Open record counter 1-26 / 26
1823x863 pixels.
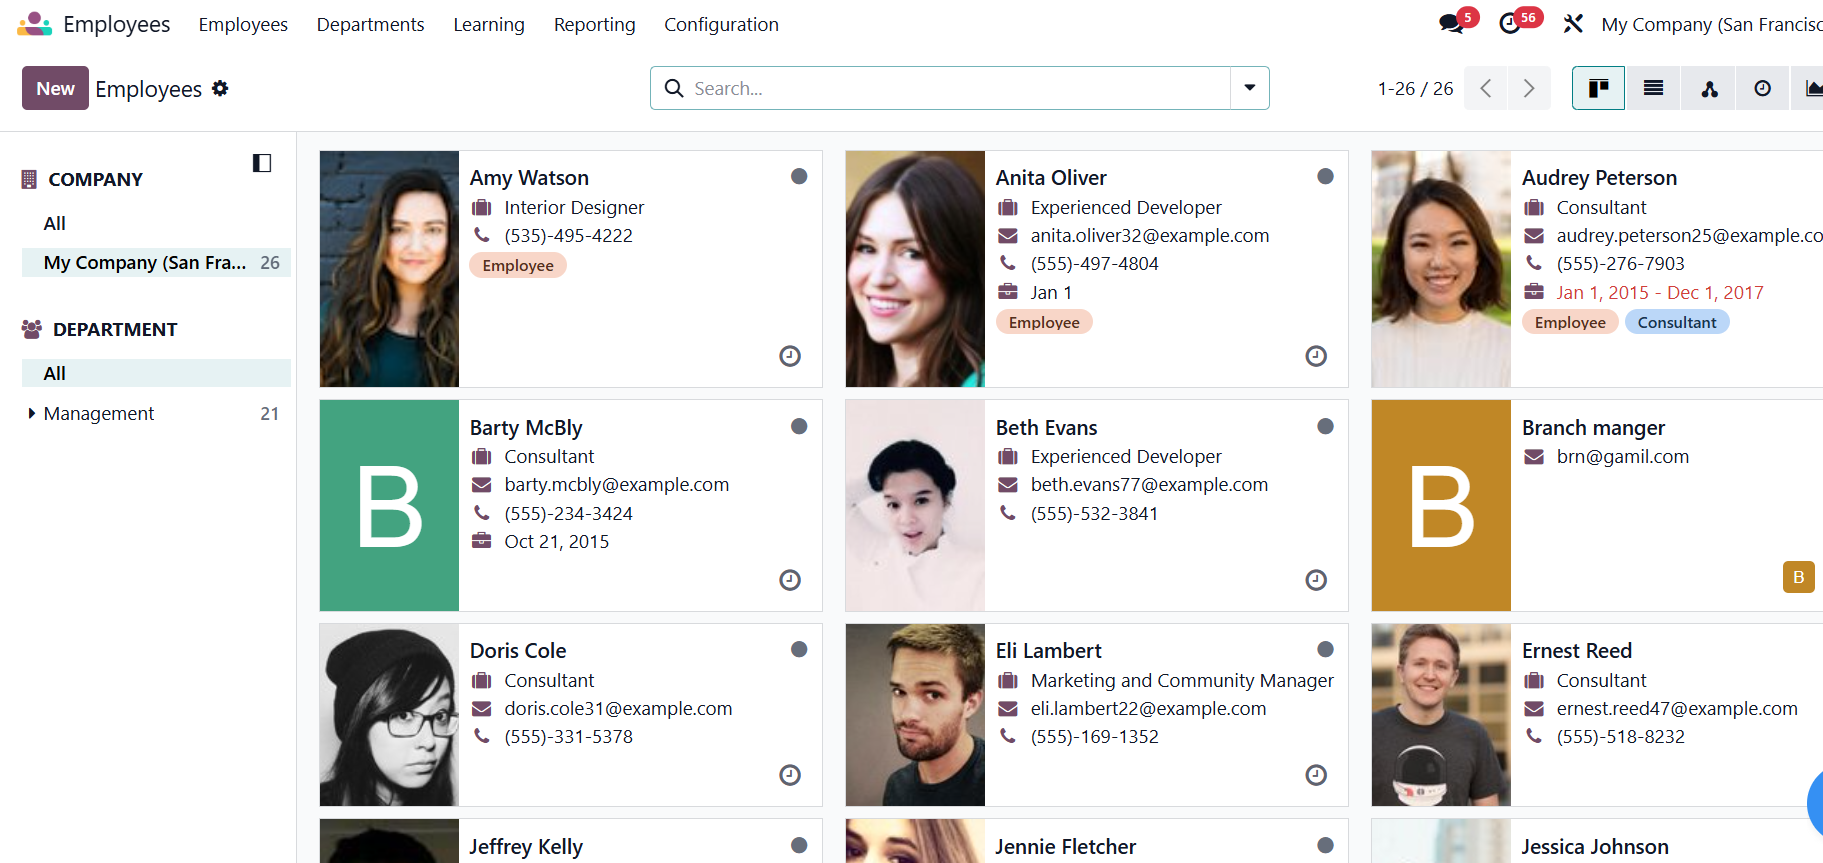click(1415, 88)
